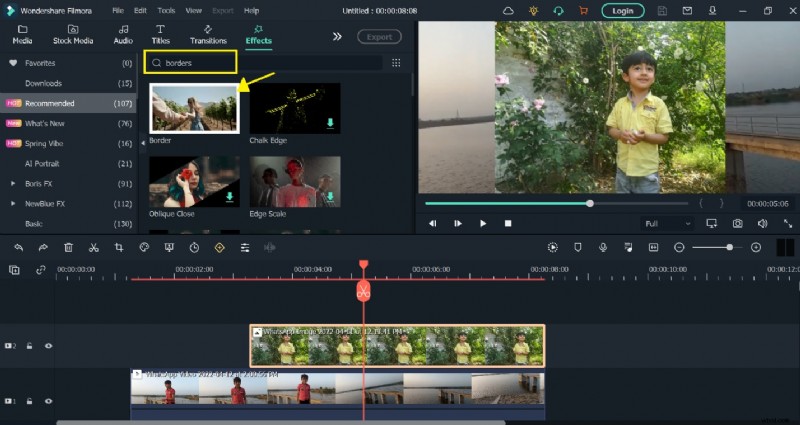Switch to the Audio tab
800x425 pixels.
click(x=123, y=35)
